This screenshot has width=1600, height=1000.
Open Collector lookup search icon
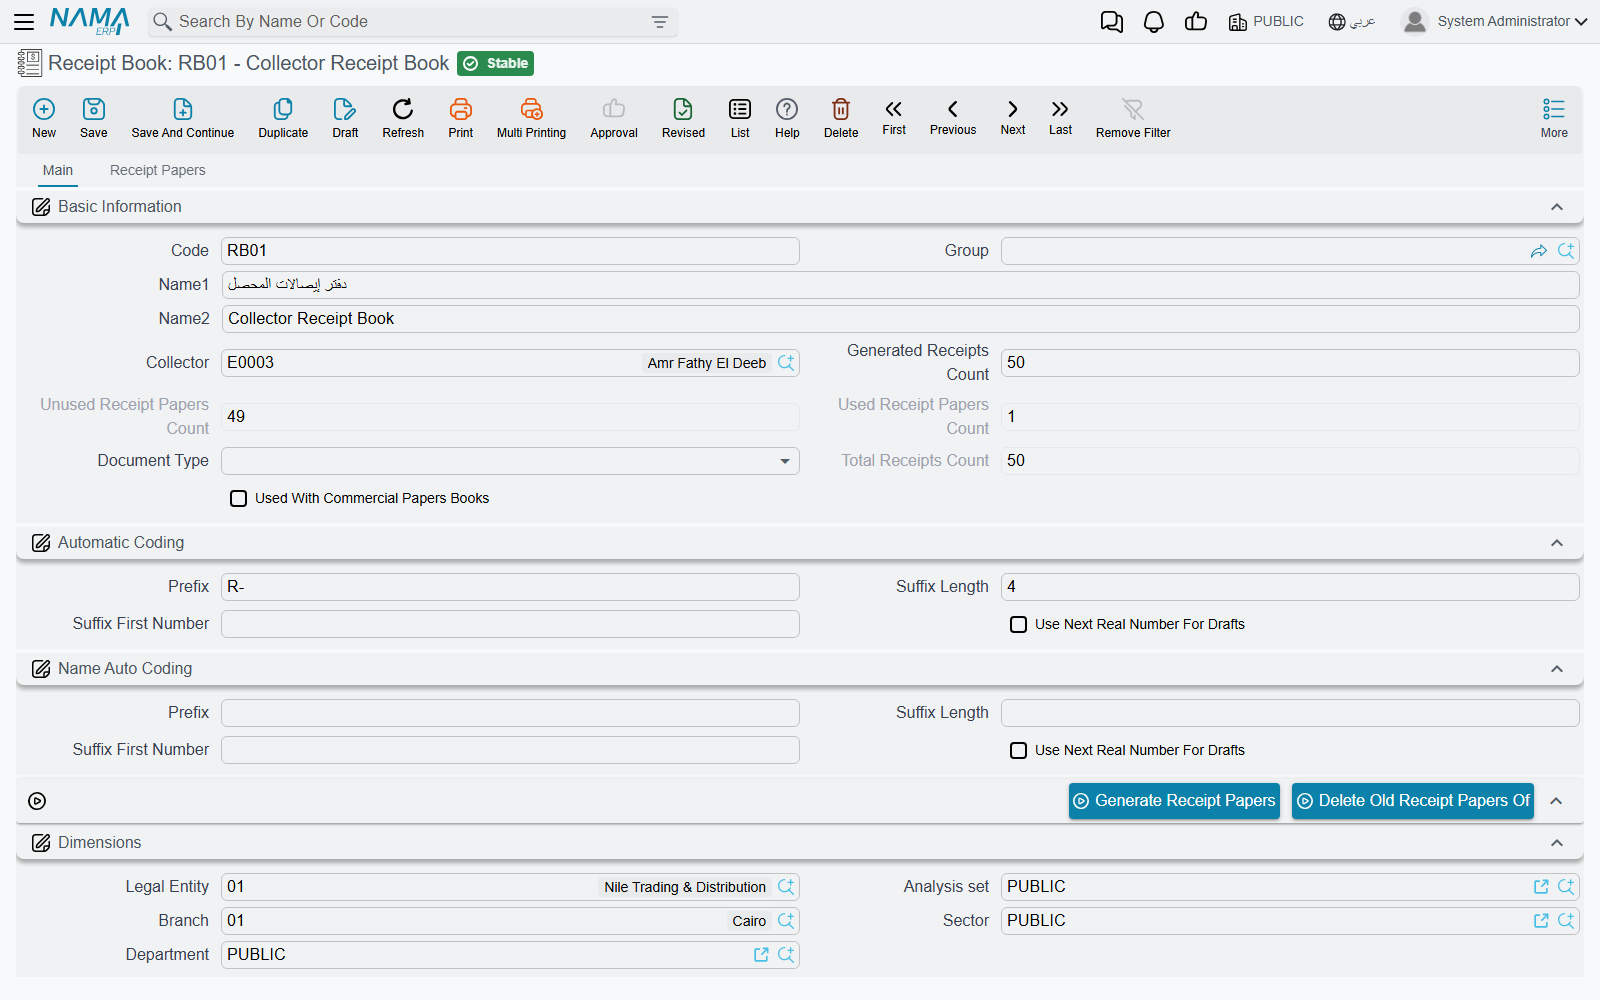pyautogui.click(x=786, y=363)
